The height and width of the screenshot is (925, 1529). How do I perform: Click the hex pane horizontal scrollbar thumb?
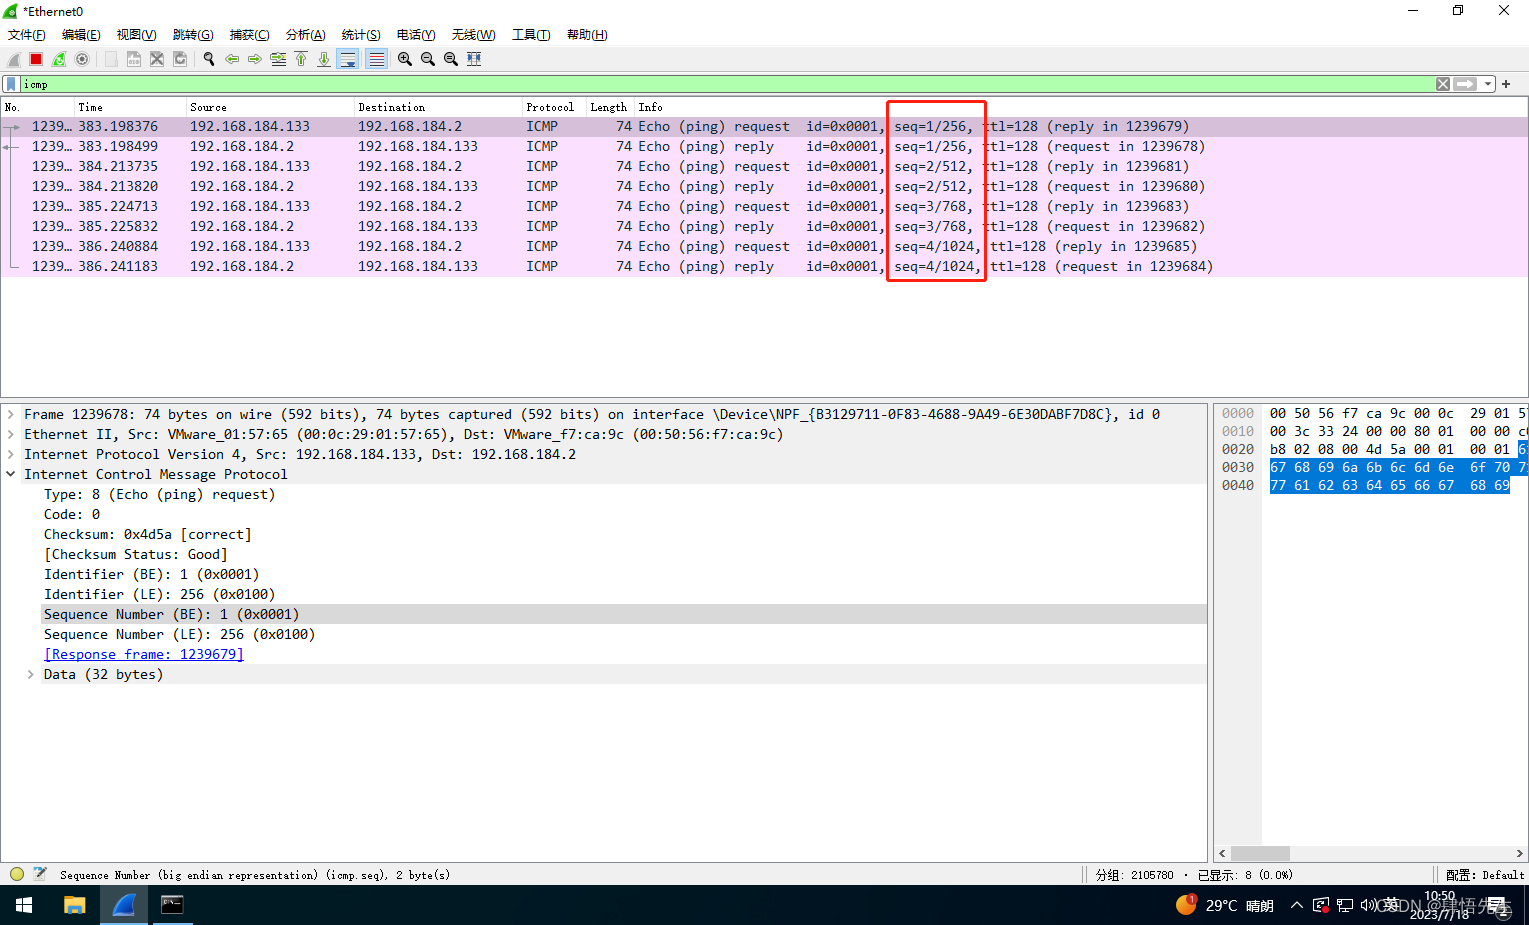(x=1260, y=853)
